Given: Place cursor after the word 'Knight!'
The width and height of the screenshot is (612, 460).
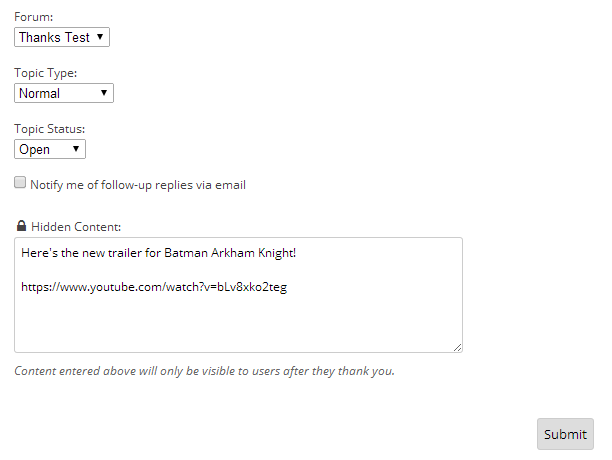Looking at the screenshot, I should [x=297, y=253].
